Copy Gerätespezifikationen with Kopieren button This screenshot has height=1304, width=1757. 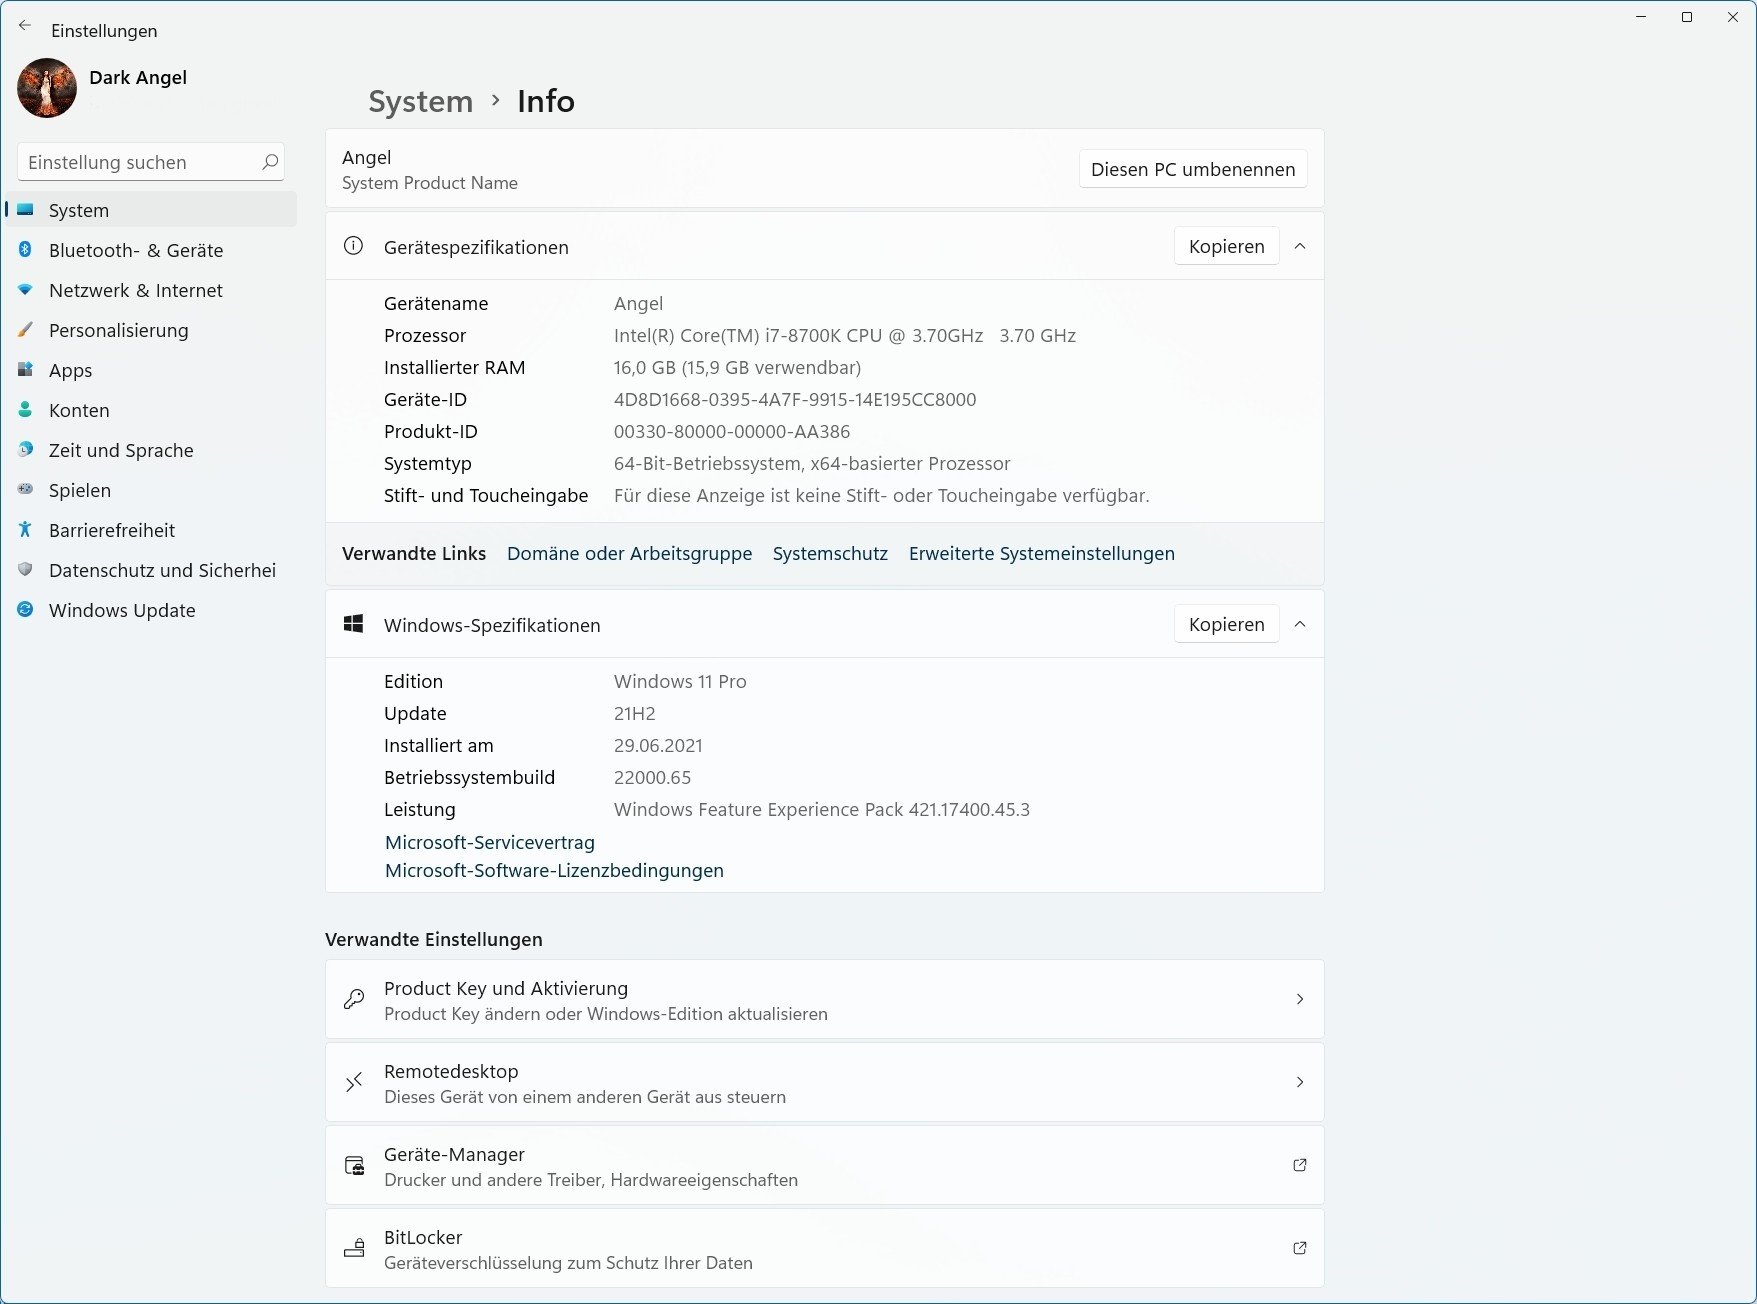1226,246
